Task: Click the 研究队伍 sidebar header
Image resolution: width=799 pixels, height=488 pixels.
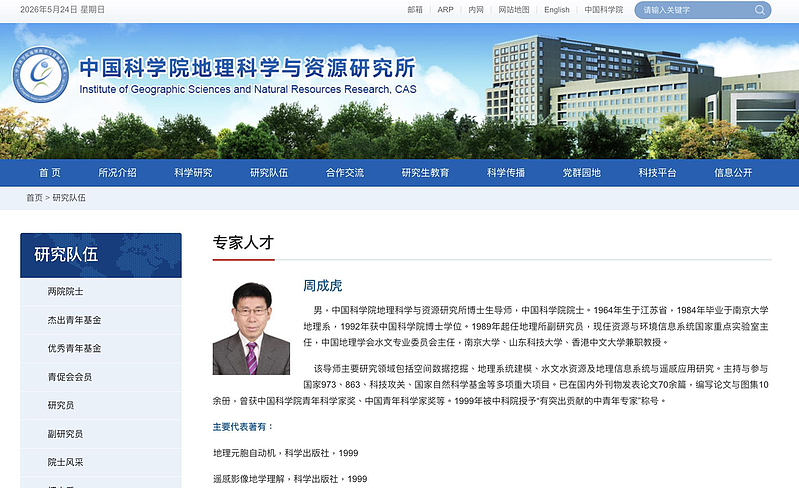Action: 101,255
